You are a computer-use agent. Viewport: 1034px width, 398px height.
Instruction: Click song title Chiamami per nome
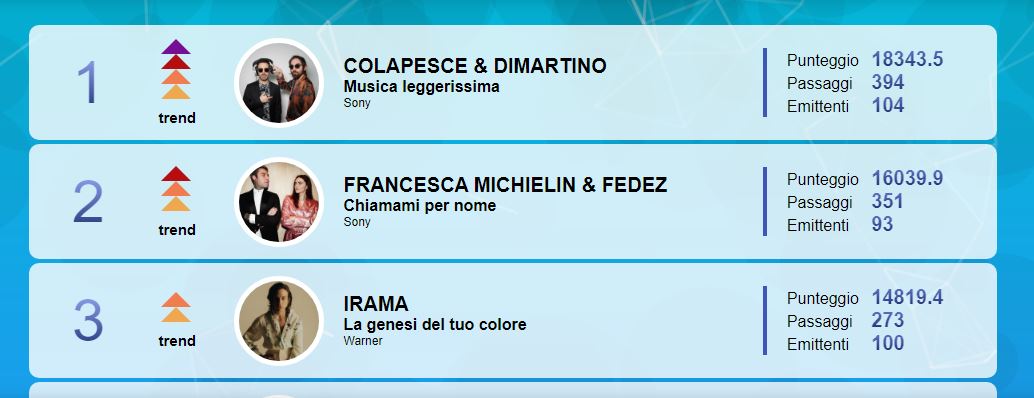click(x=419, y=206)
